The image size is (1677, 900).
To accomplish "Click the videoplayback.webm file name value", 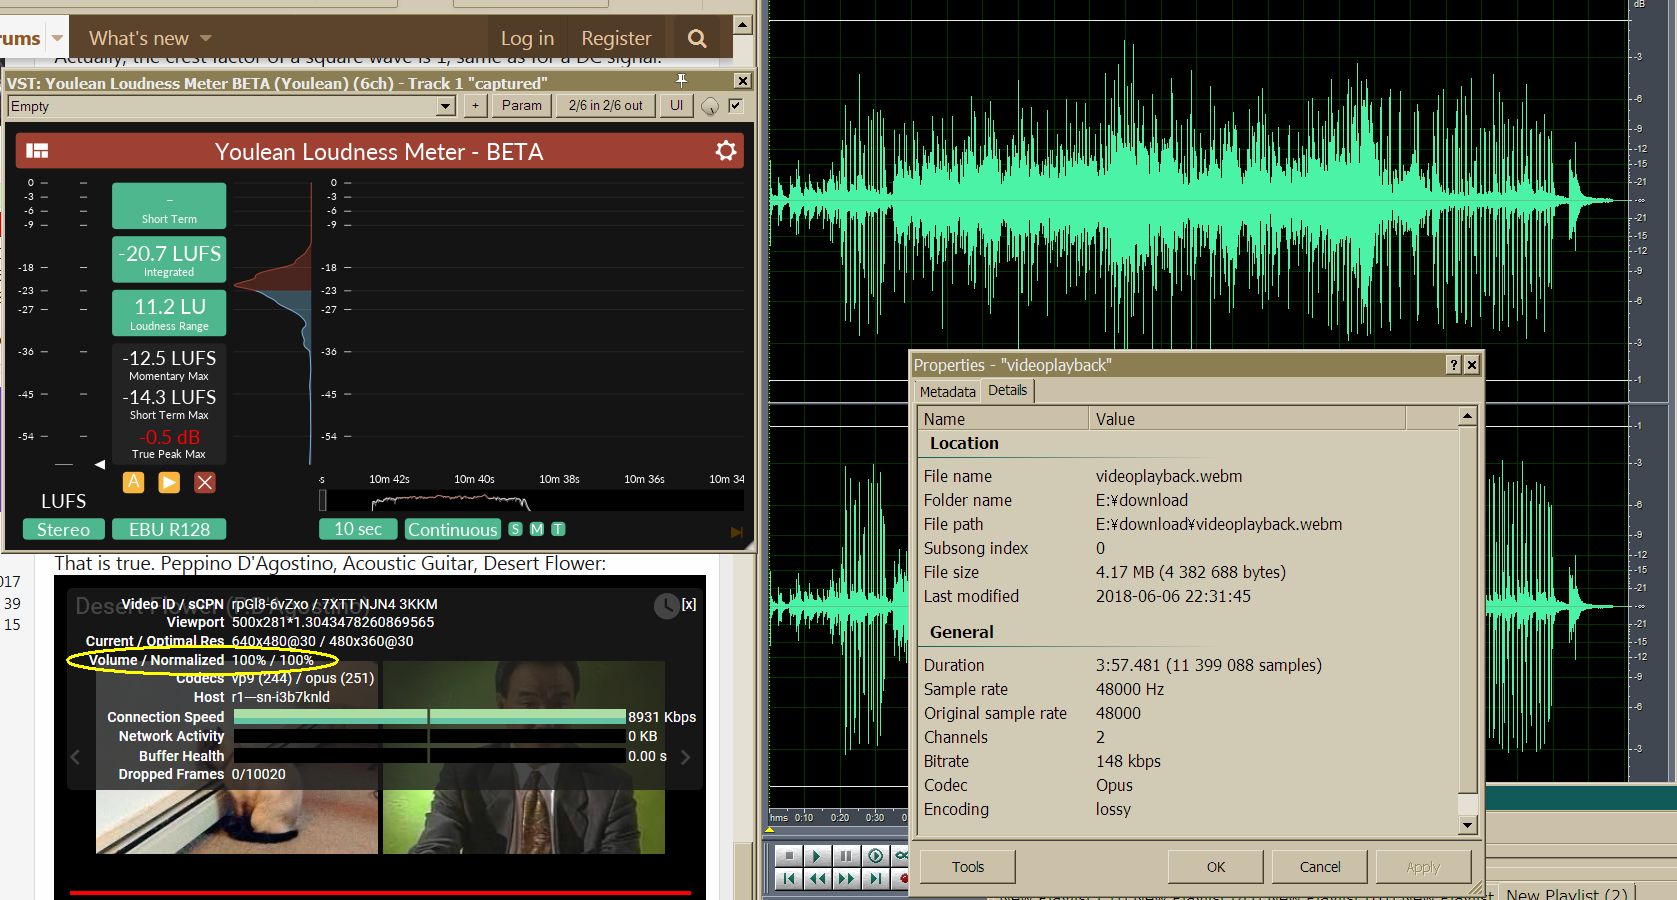I will pos(1169,476).
